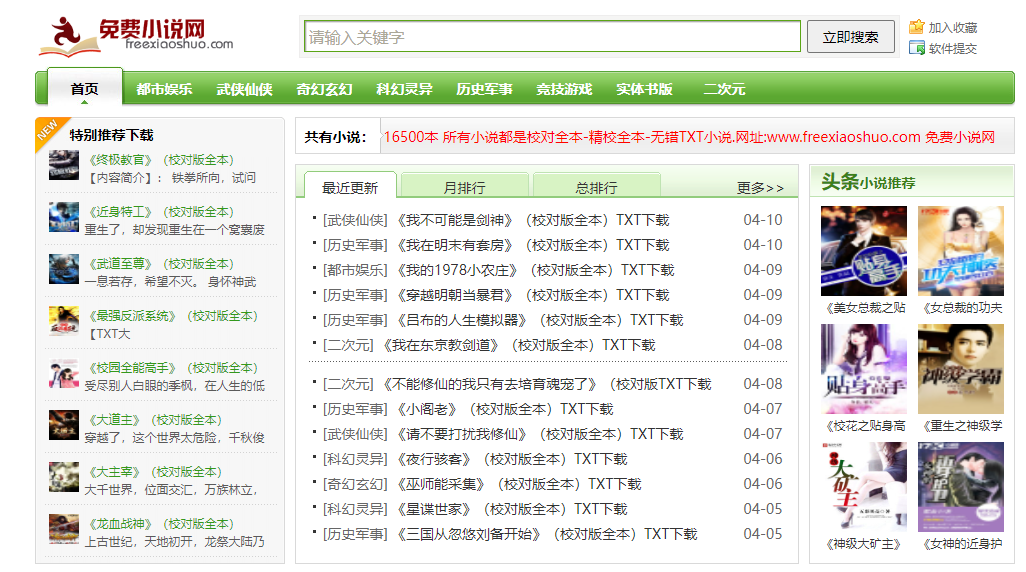Click the 免费小说网 site logo
This screenshot has height=572, width=1026.
136,36
